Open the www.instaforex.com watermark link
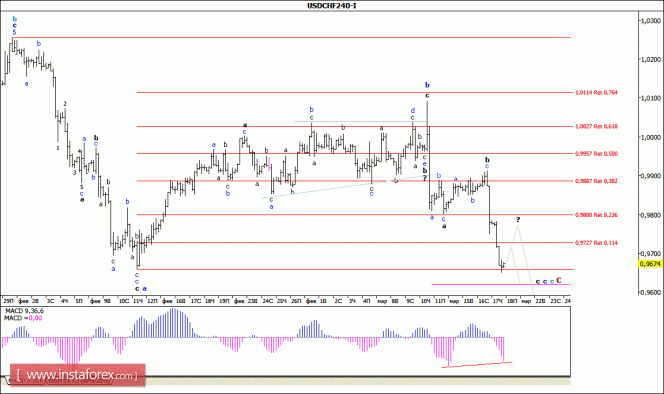 click(77, 375)
